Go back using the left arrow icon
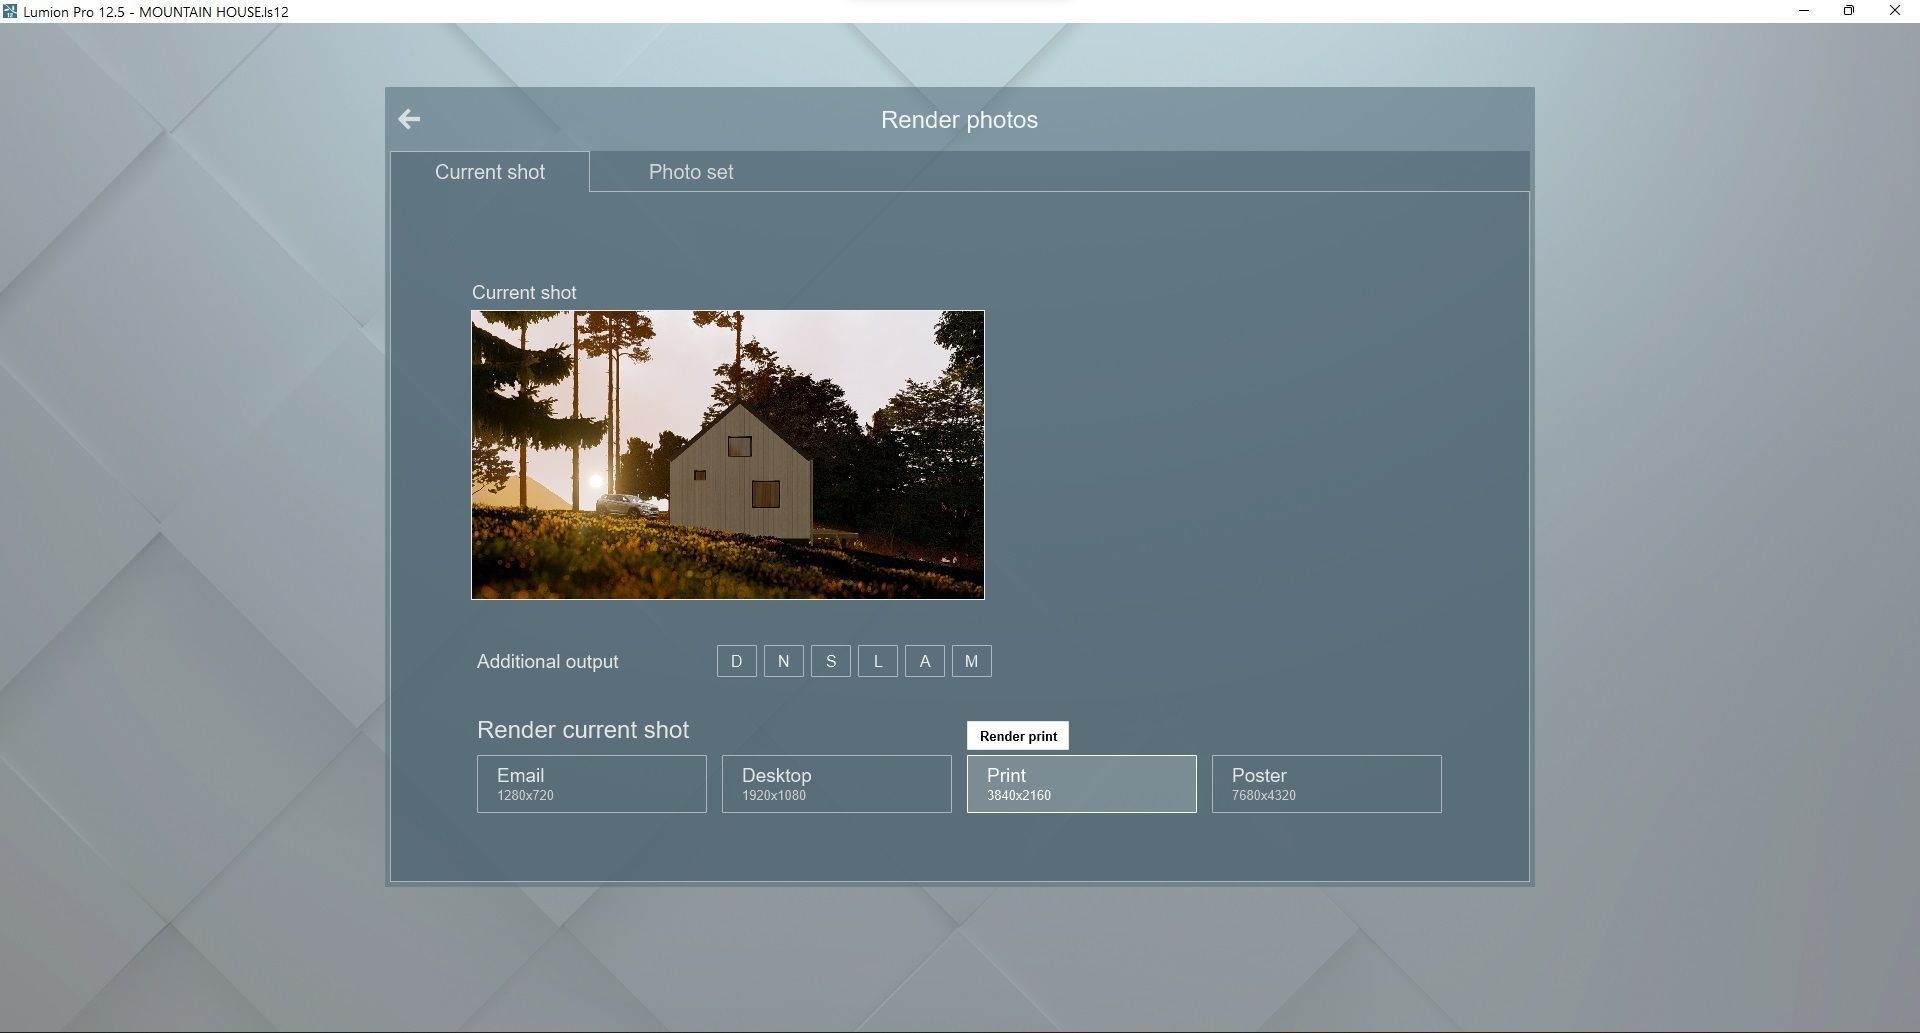 (x=409, y=119)
